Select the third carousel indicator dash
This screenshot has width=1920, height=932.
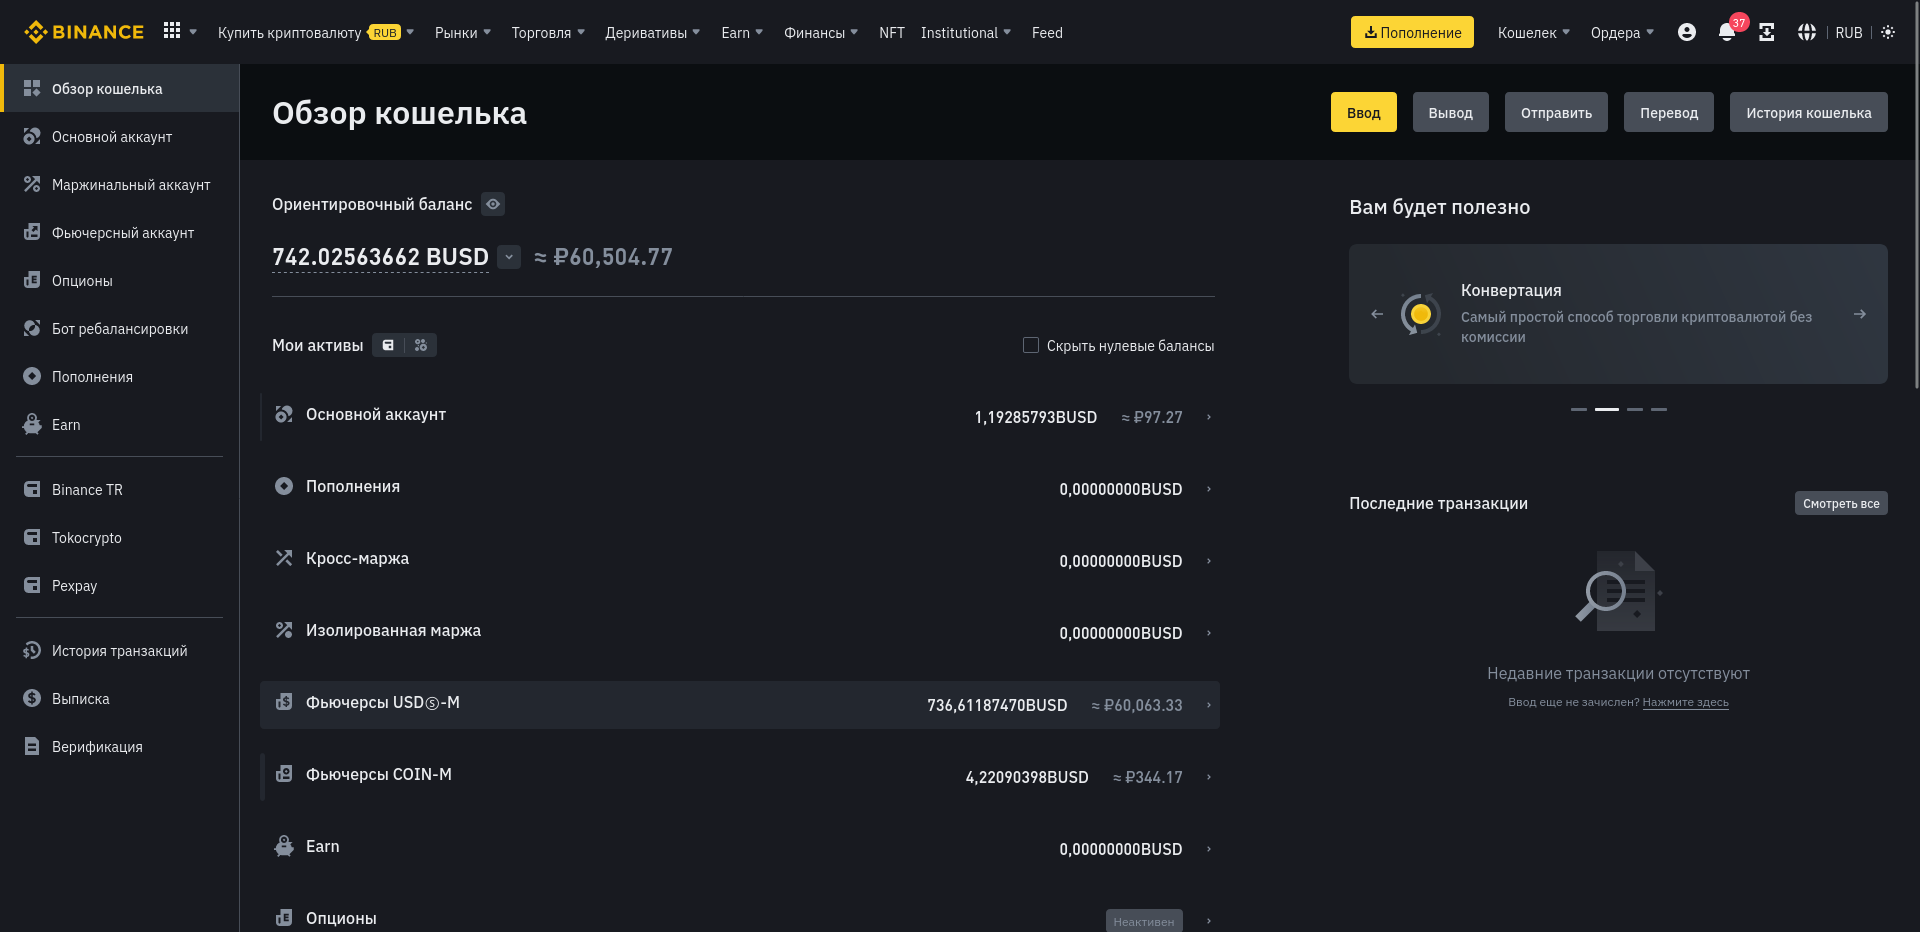pyautogui.click(x=1635, y=409)
